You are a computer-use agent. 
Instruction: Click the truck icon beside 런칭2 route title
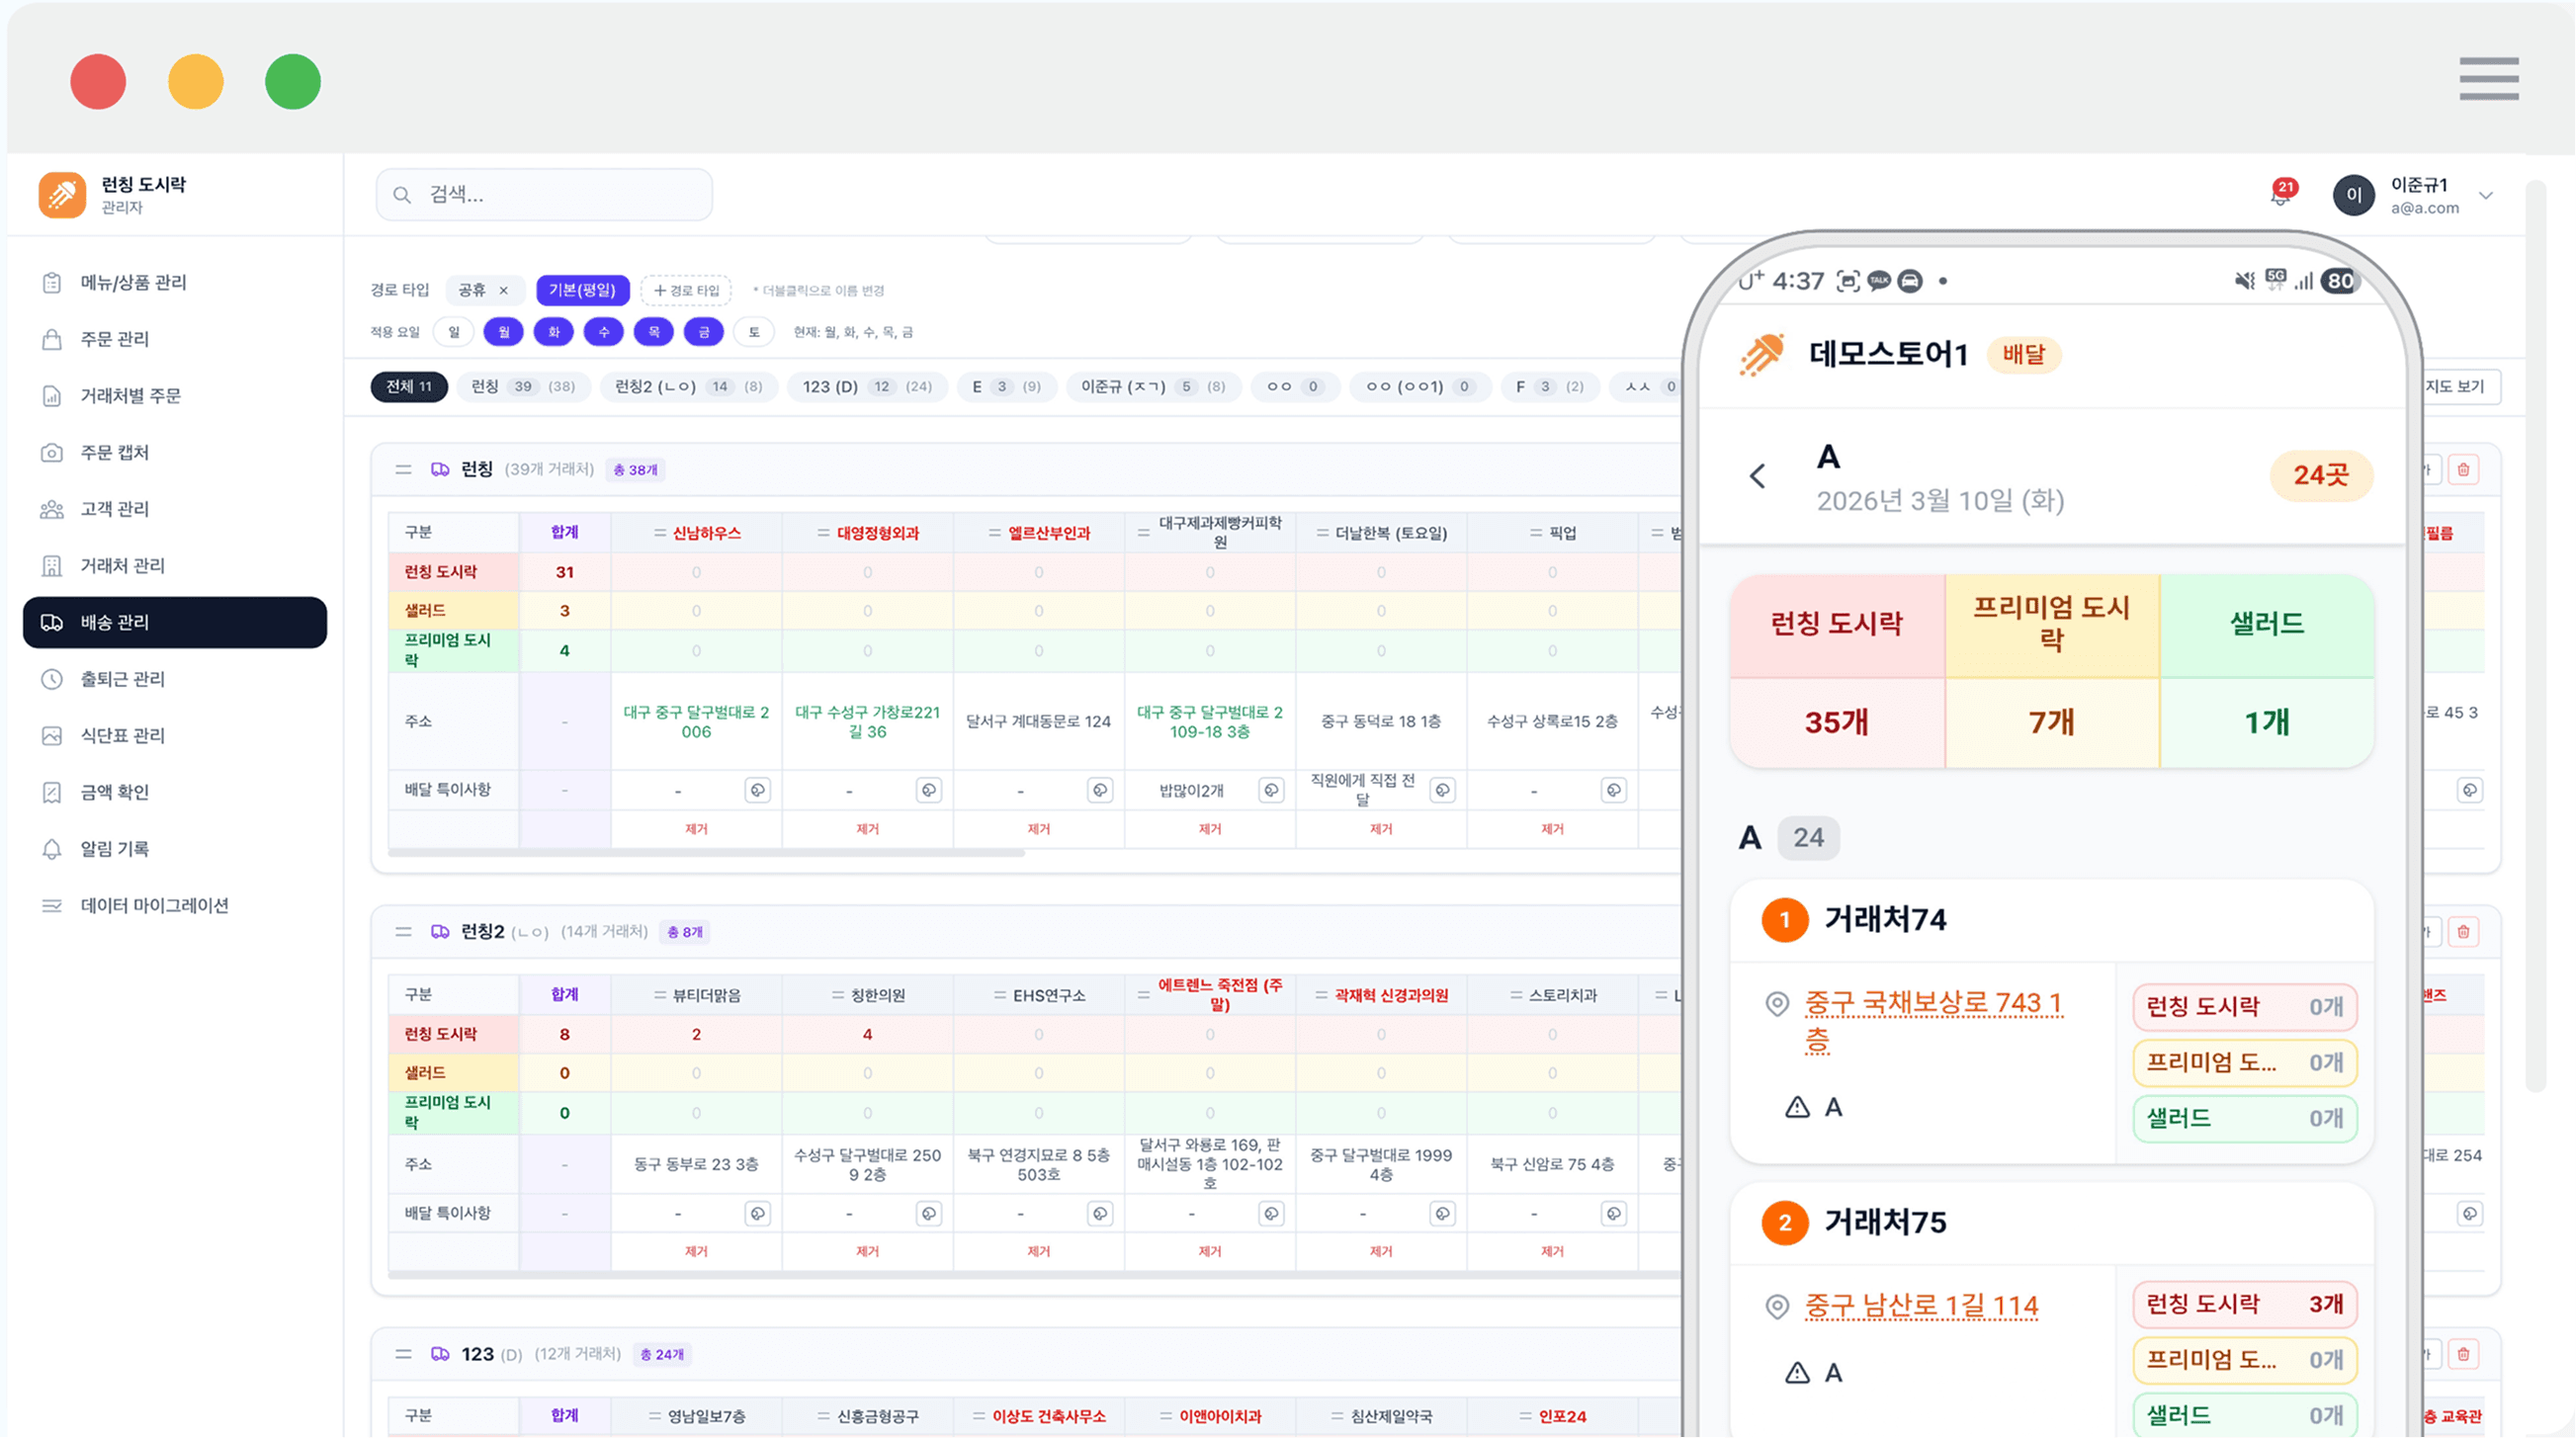[x=440, y=932]
